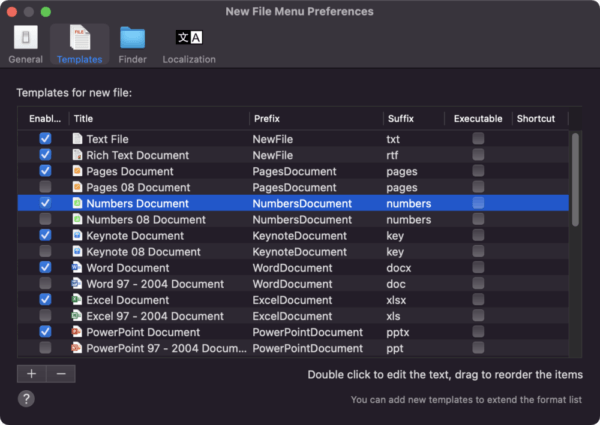The height and width of the screenshot is (425, 600).
Task: Sort by the Prefix column header
Action: 316,119
